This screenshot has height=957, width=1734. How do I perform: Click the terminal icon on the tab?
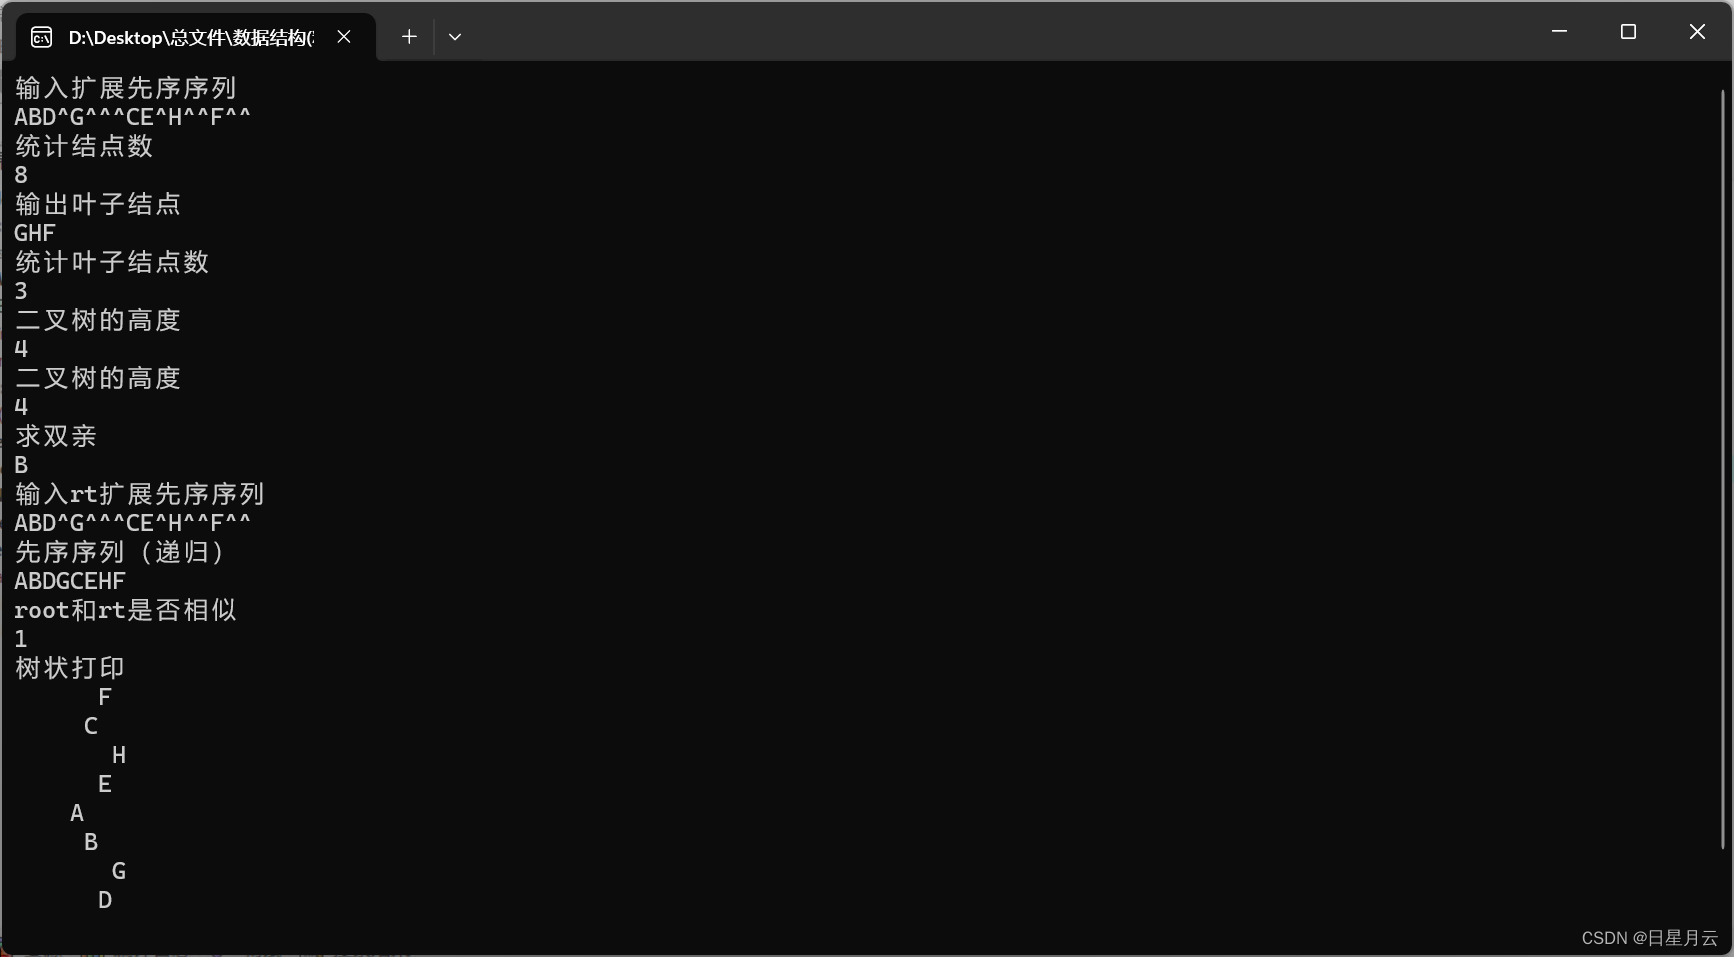pos(41,38)
